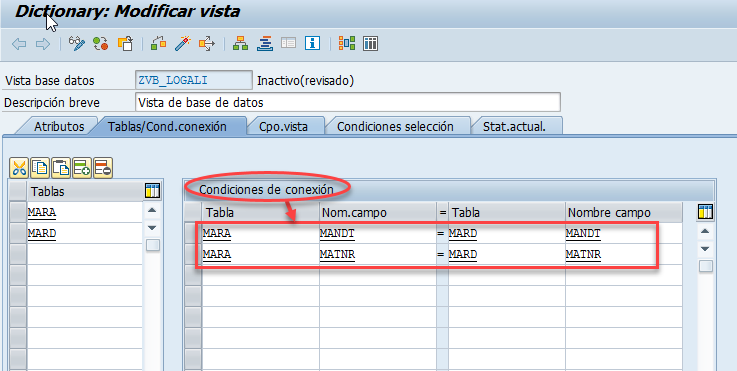The image size is (737, 371).
Task: Click the ZVB_LOGALI view name field
Action: point(194,80)
